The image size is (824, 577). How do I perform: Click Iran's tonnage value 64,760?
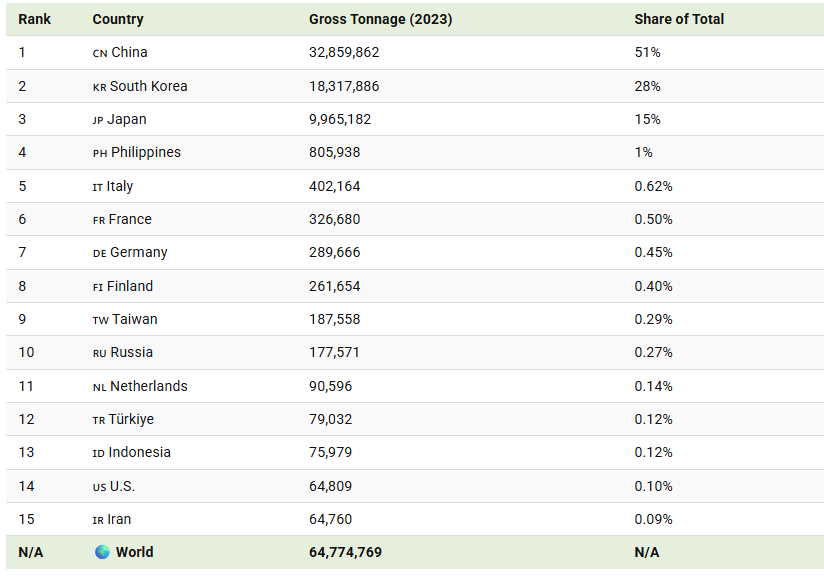[x=331, y=519]
